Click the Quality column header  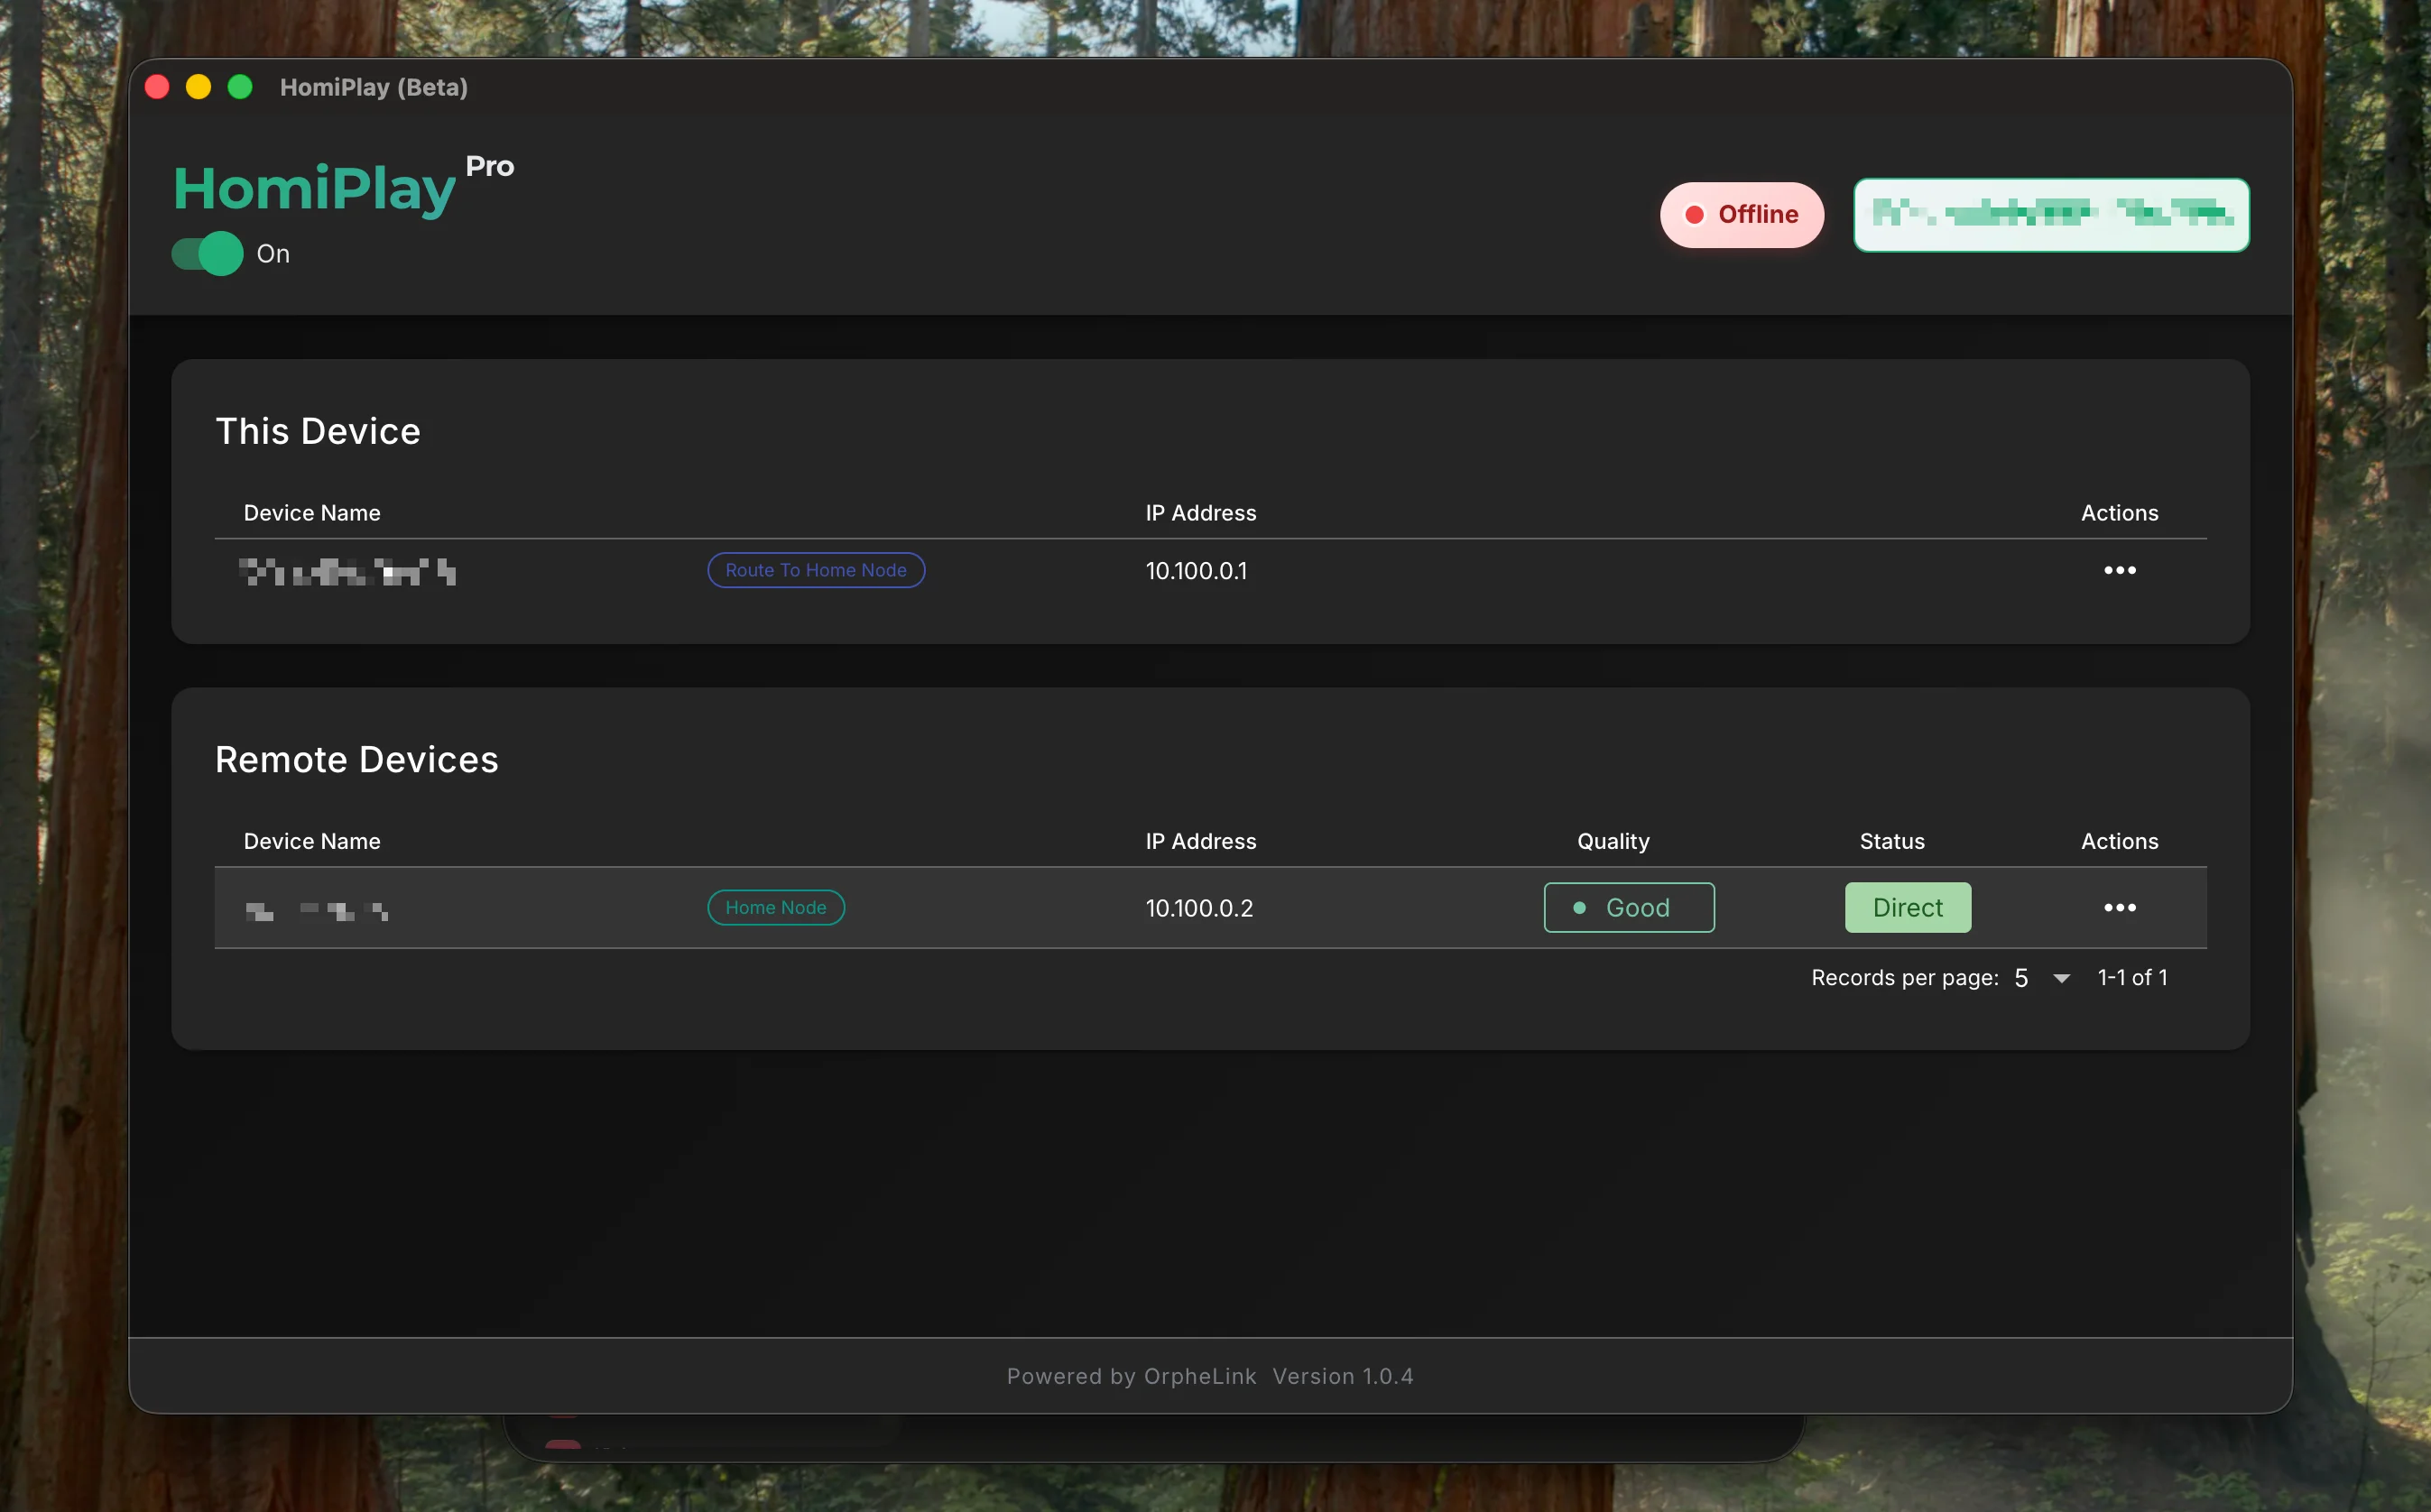[x=1613, y=841]
